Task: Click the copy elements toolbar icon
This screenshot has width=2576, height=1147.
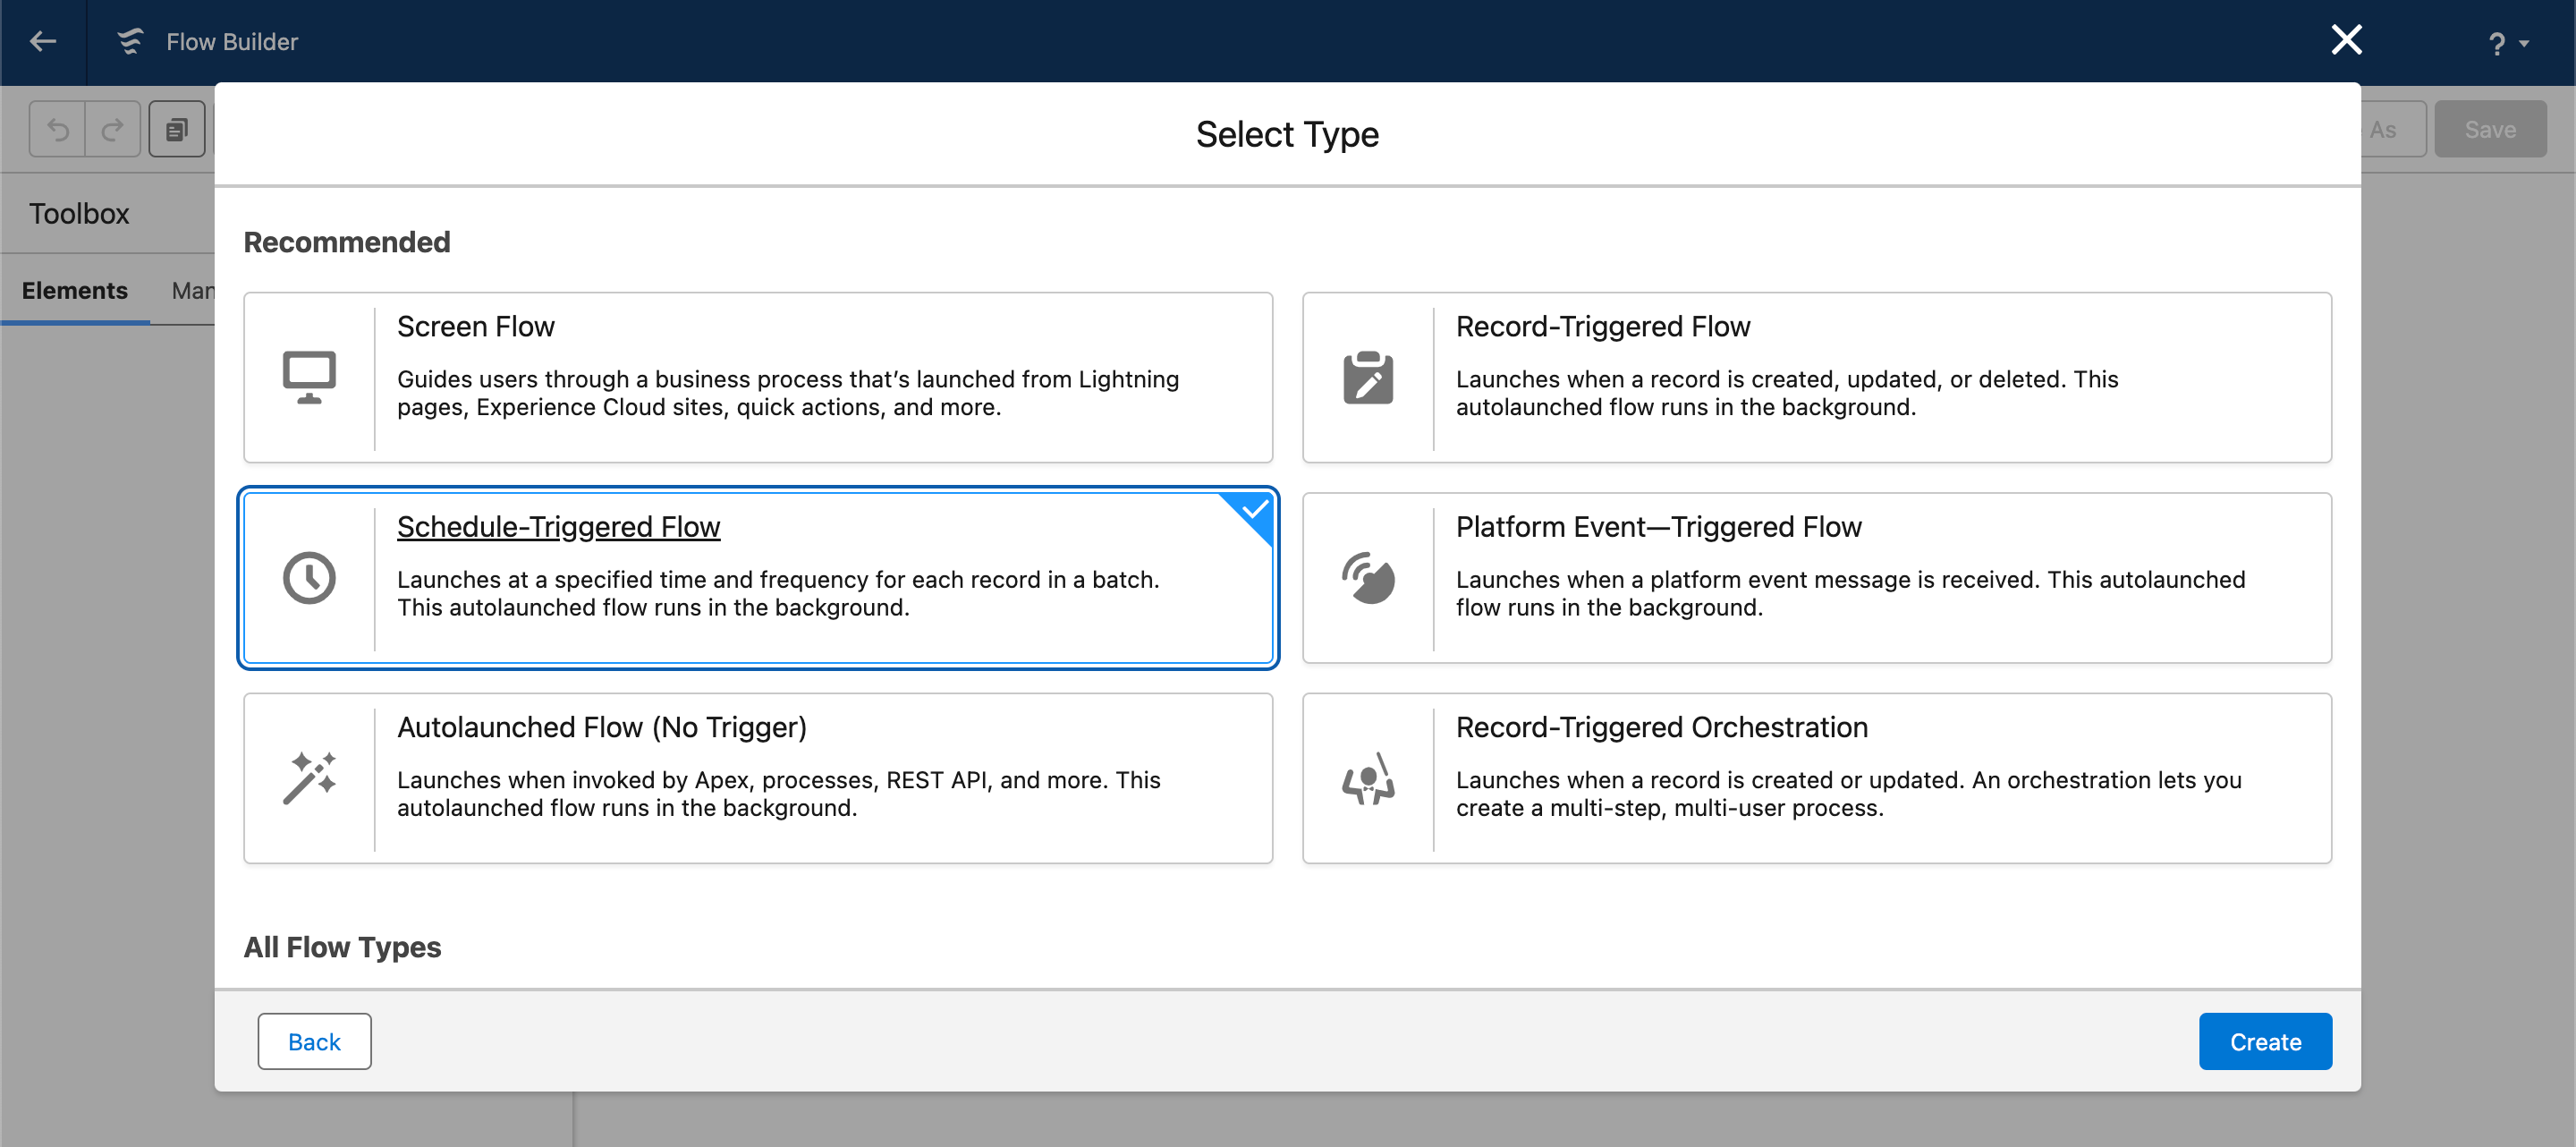Action: tap(177, 129)
